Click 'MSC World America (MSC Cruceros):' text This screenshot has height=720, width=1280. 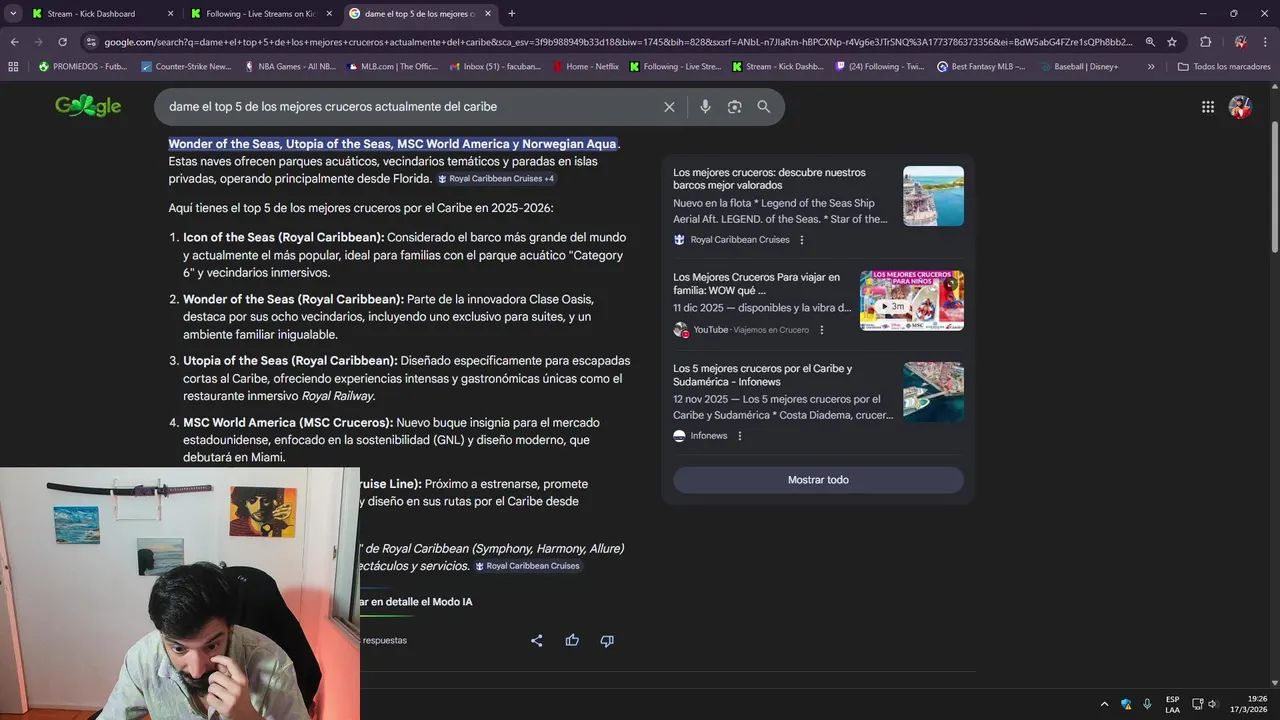click(x=288, y=423)
